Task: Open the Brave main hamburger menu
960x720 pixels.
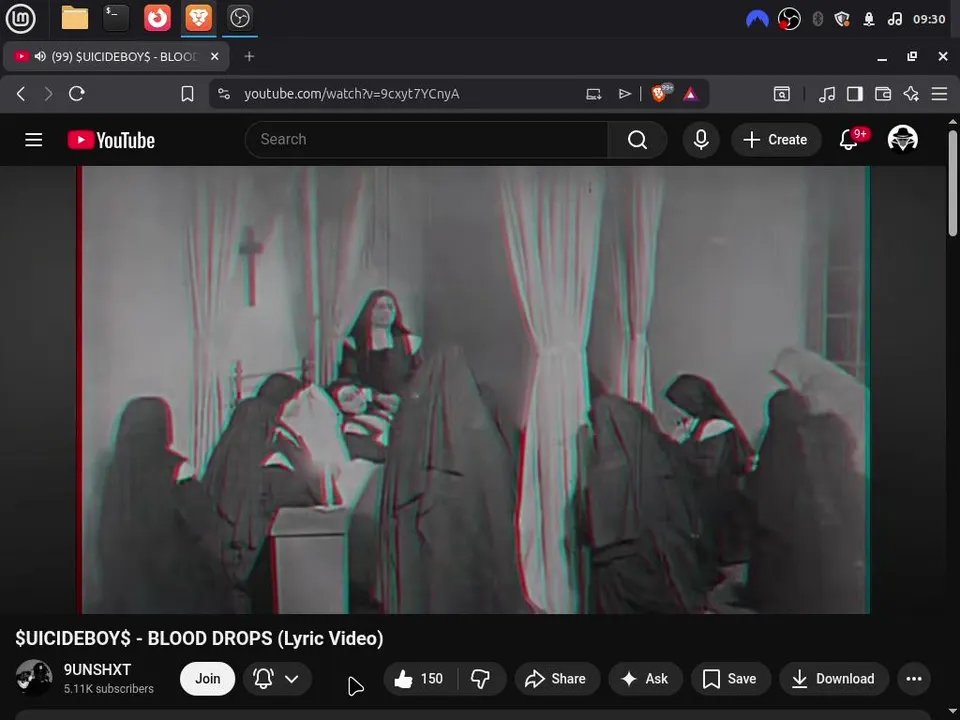Action: pos(939,94)
